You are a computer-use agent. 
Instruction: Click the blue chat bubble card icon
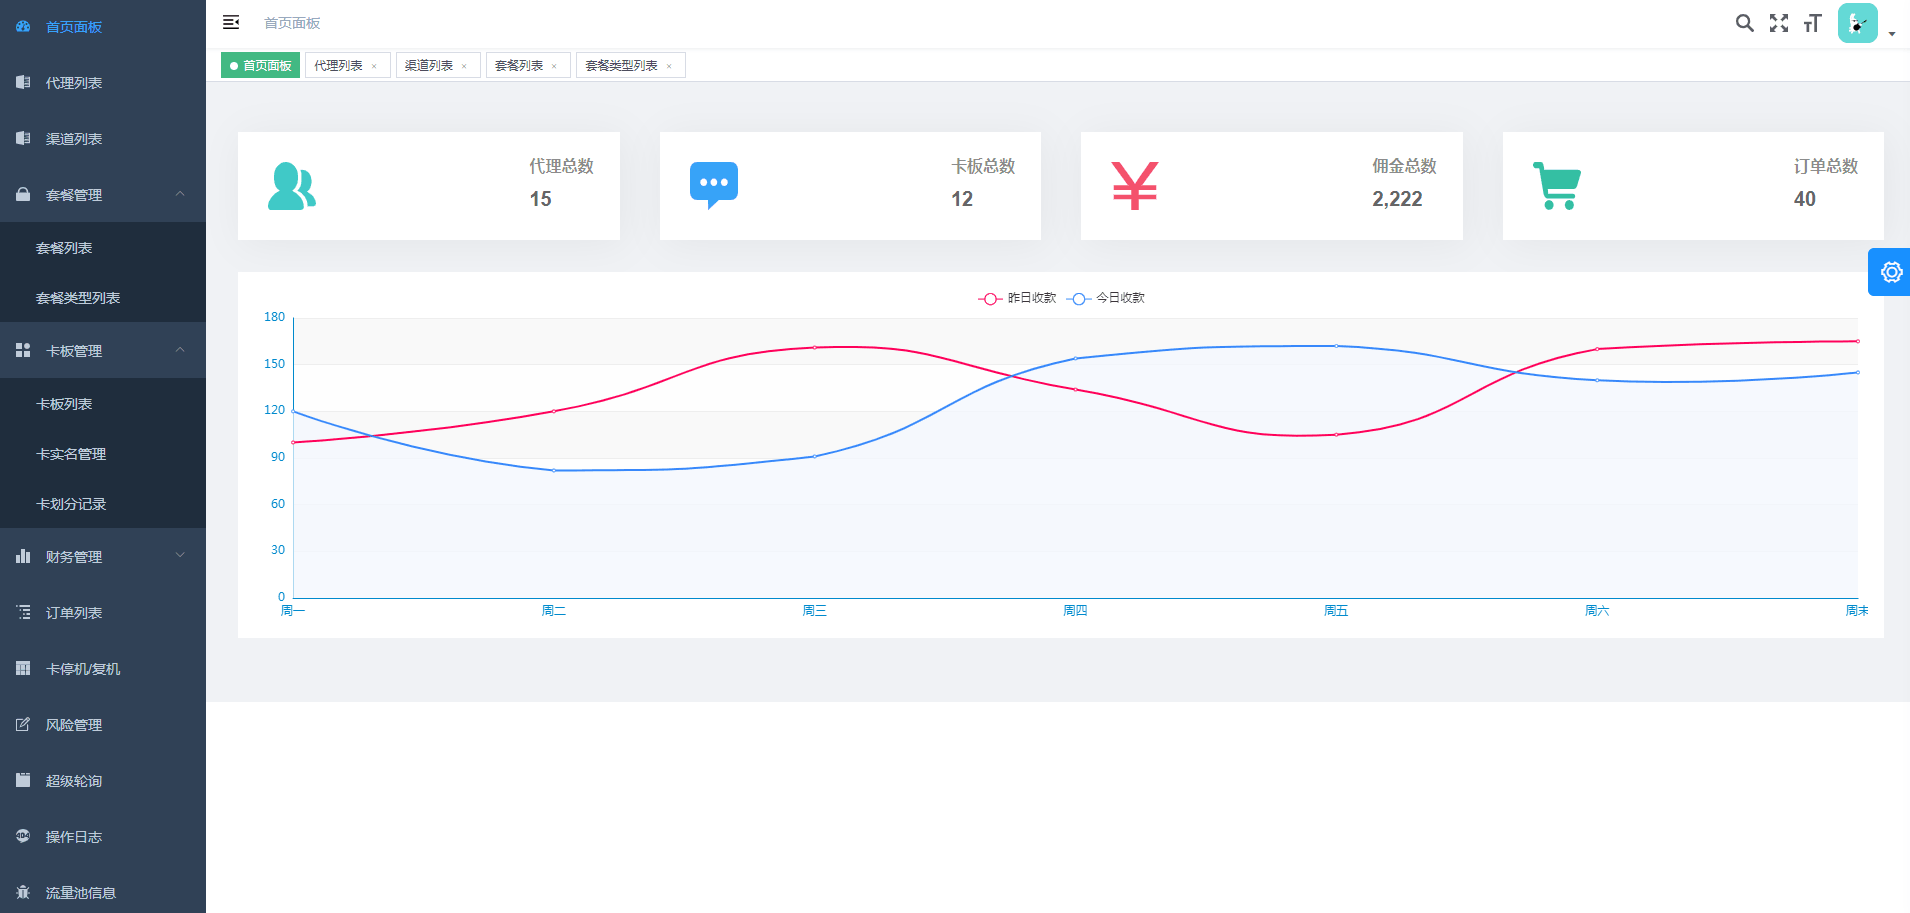tap(713, 185)
